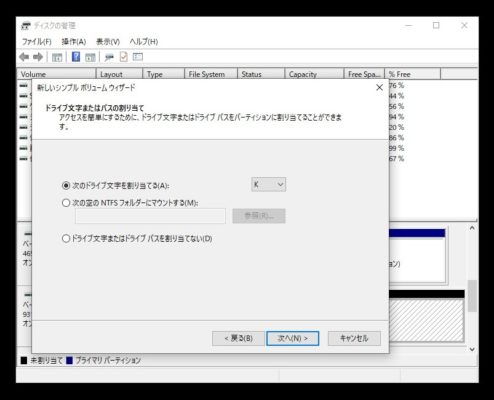Click the Forward arrow toolbar icon
Image resolution: width=494 pixels, height=400 pixels.
(38, 57)
